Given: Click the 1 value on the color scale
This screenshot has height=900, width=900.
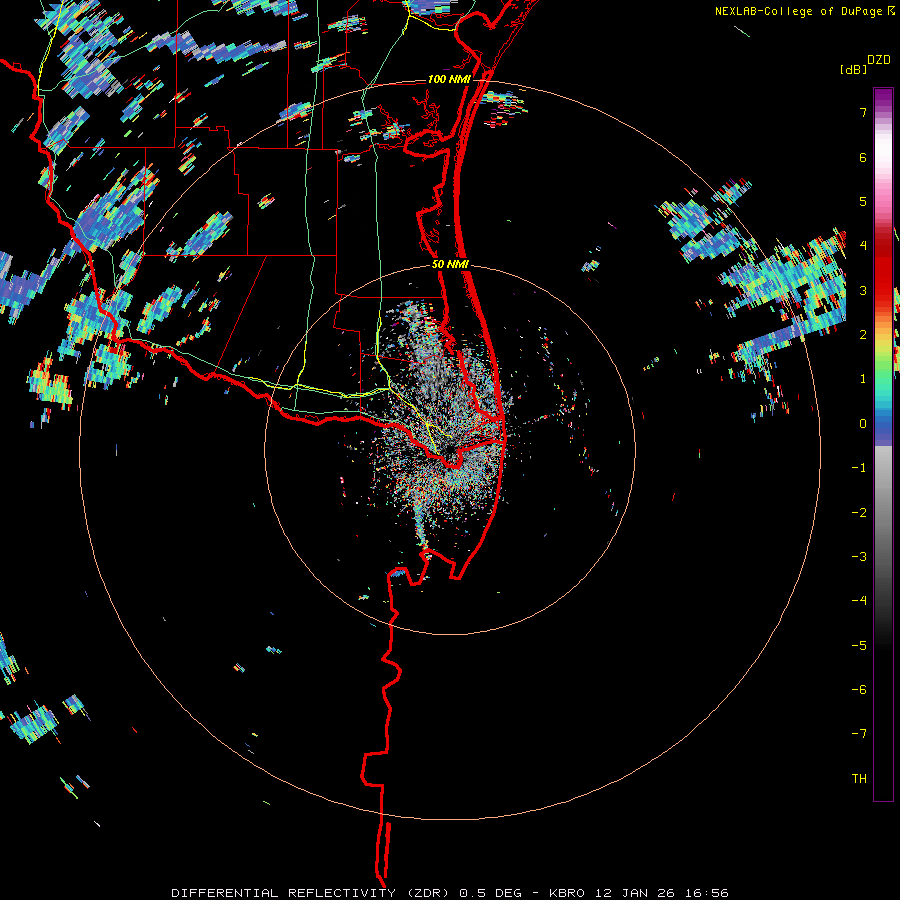Looking at the screenshot, I should click(x=863, y=379).
